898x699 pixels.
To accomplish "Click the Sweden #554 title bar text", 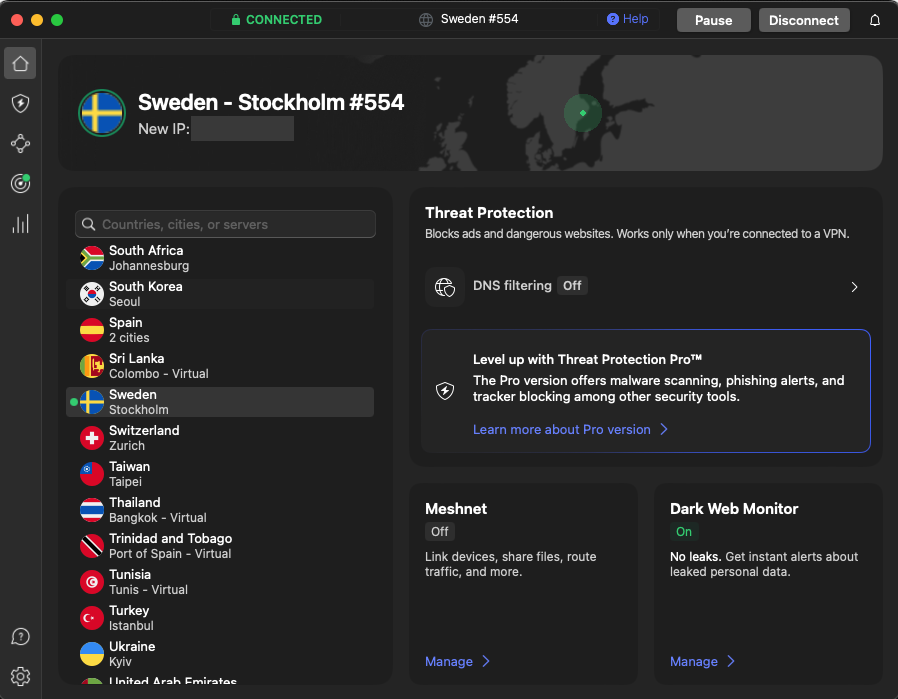I will (479, 19).
